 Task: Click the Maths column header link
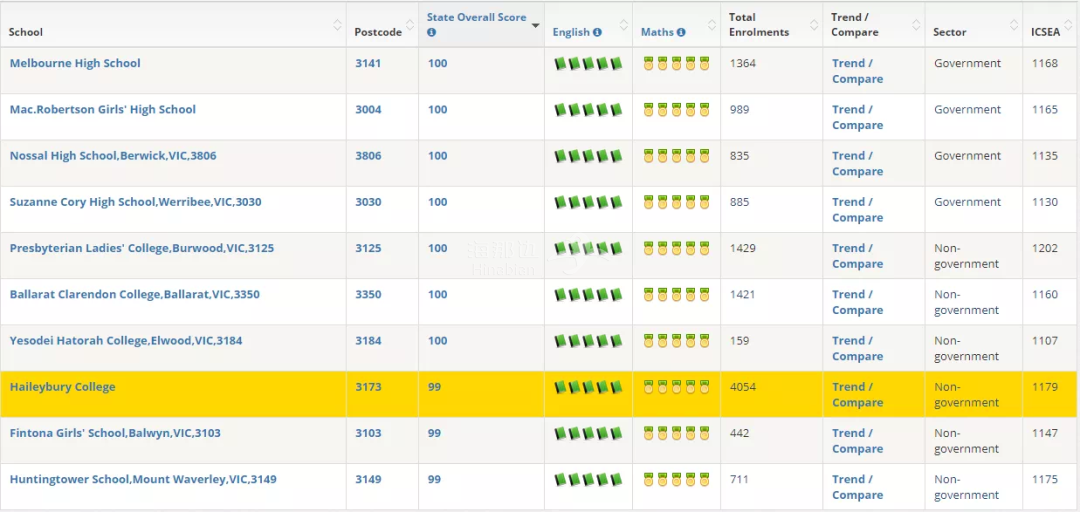click(x=657, y=32)
